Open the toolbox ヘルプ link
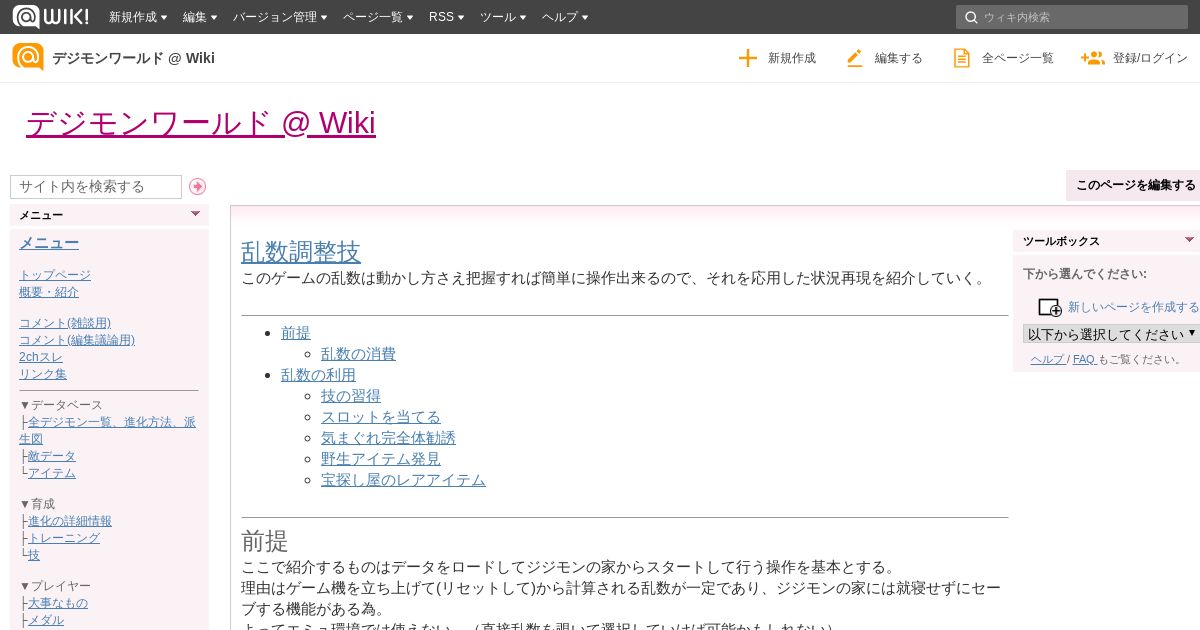This screenshot has width=1200, height=630. (x=1048, y=359)
